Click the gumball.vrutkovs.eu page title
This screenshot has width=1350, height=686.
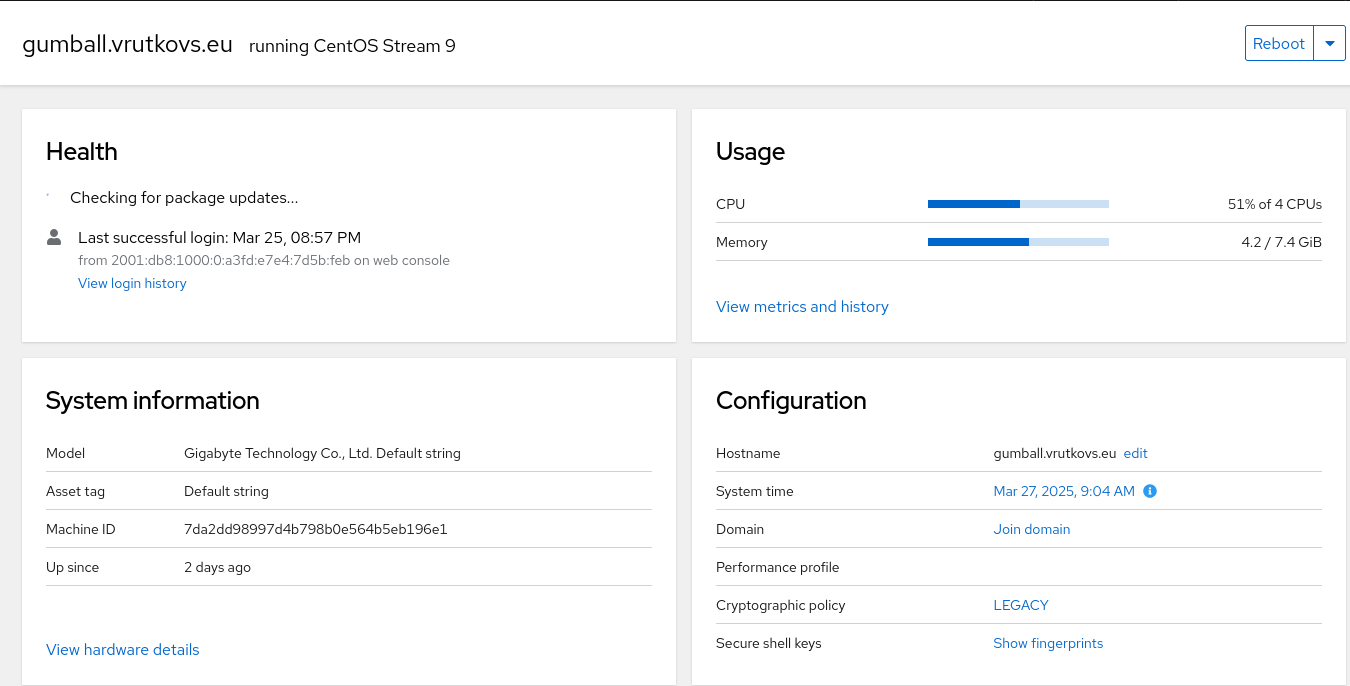coord(128,45)
